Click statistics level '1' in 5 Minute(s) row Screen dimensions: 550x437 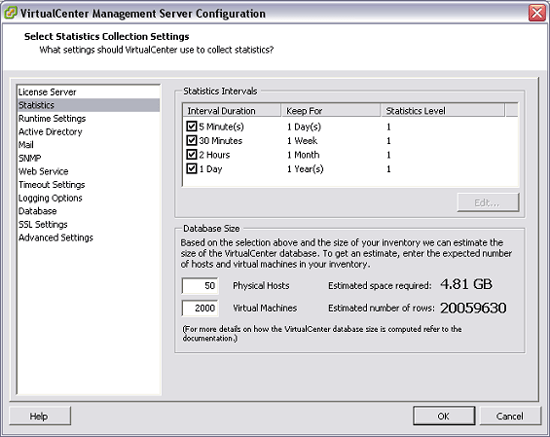[389, 127]
